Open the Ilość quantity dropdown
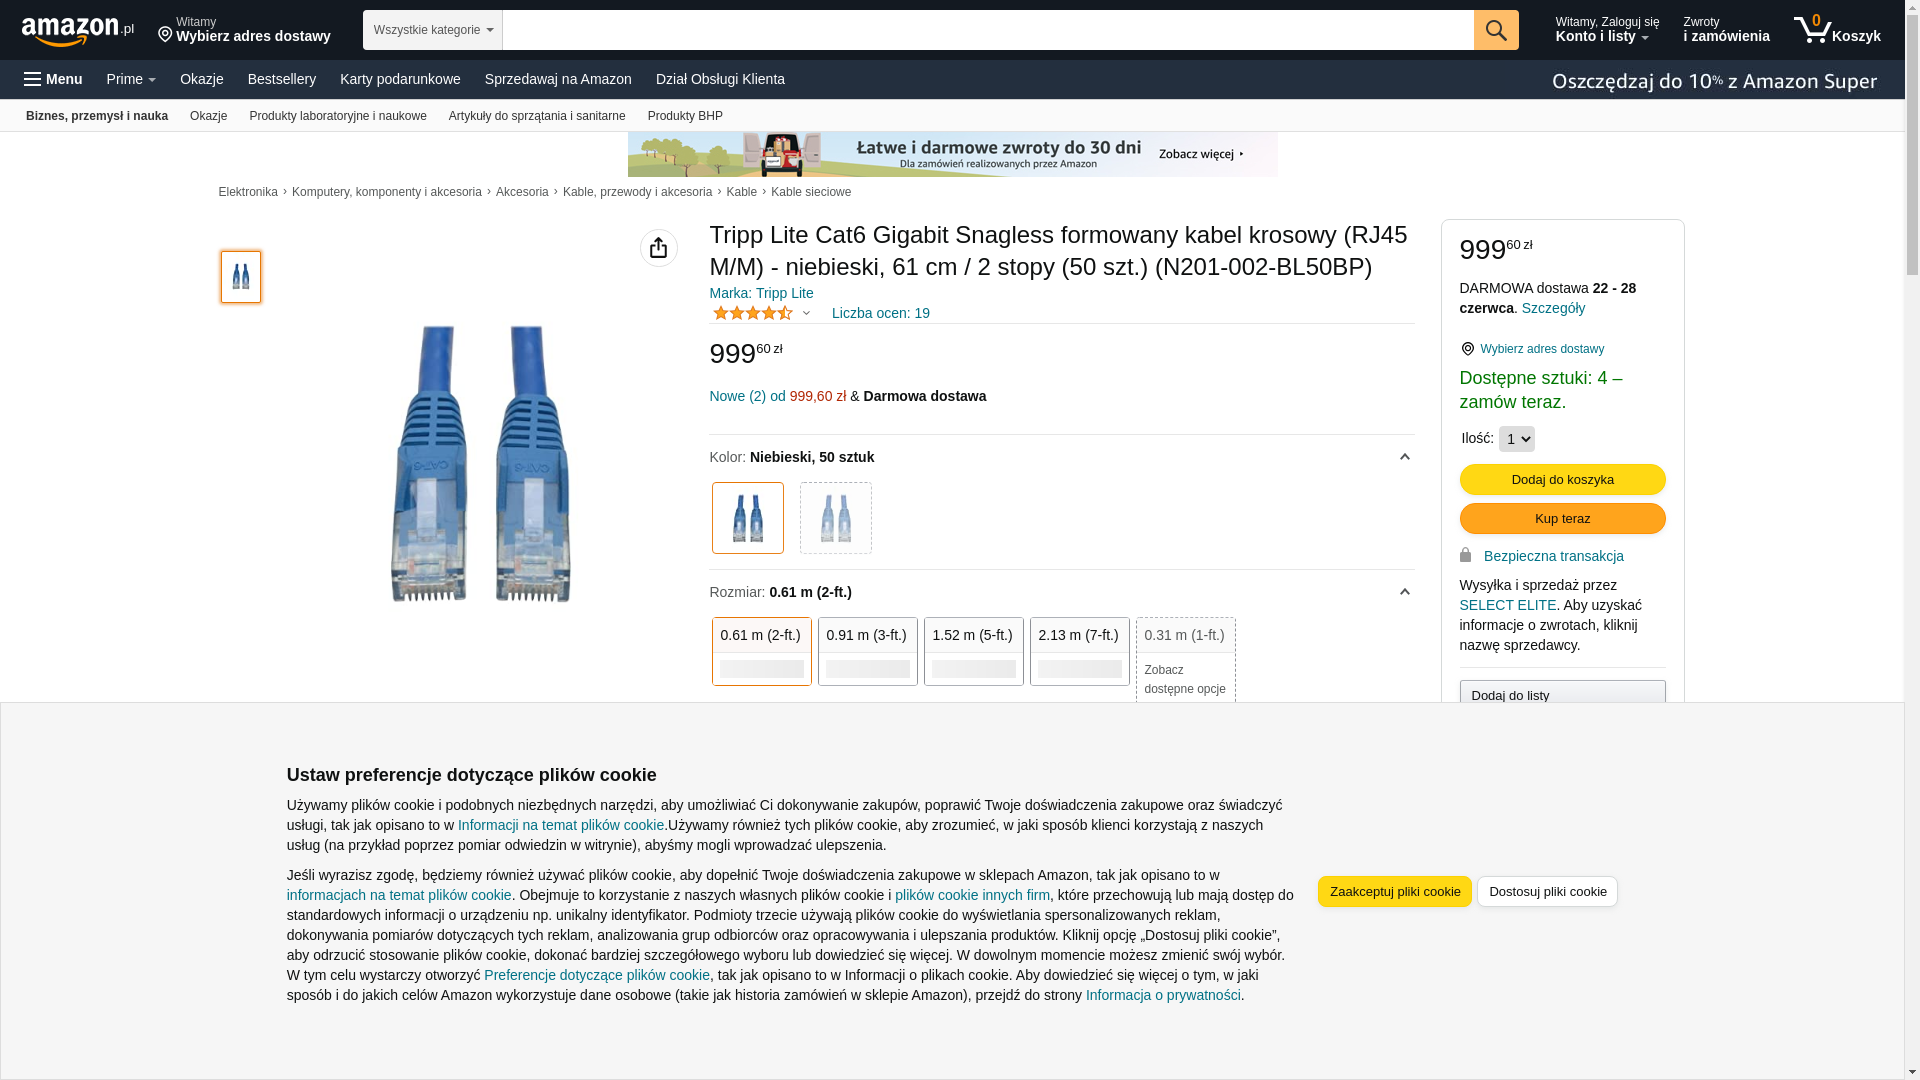1920x1080 pixels. [x=1516, y=439]
